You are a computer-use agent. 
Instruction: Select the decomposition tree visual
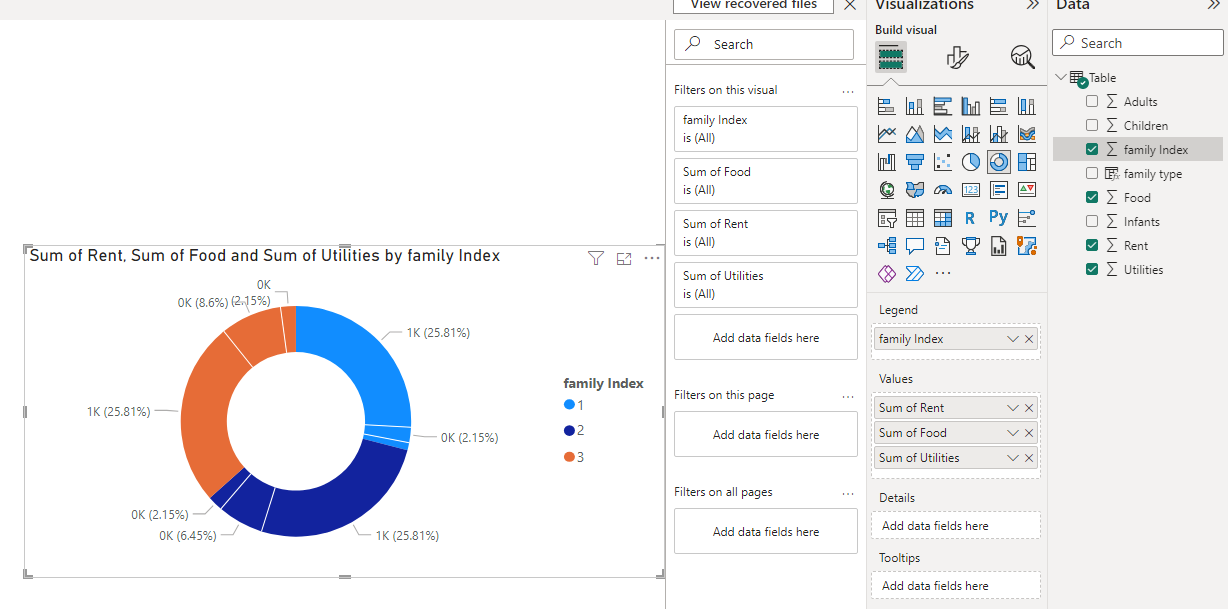(x=887, y=246)
